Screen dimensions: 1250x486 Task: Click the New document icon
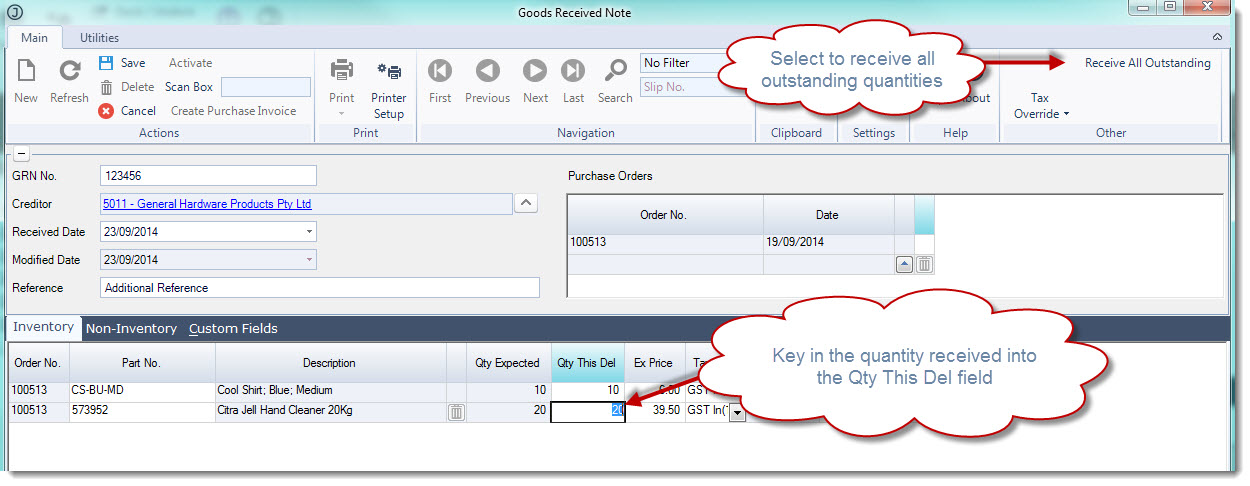[x=26, y=72]
